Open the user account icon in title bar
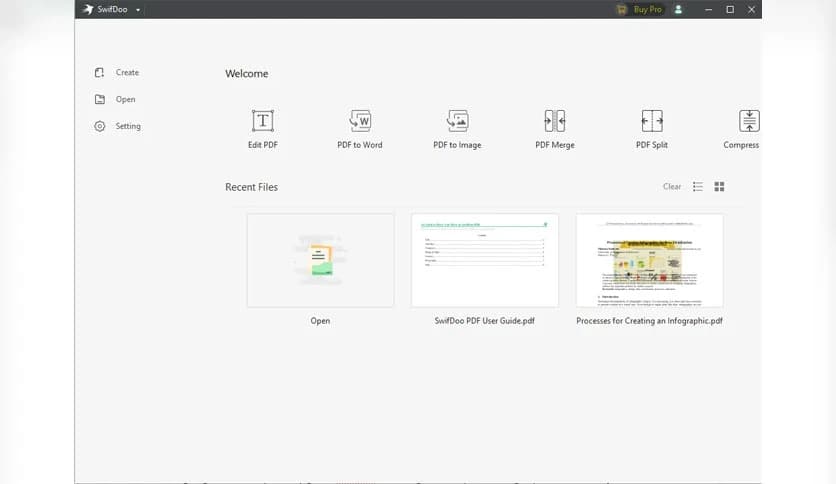Viewport: 836px width, 484px height. pos(679,10)
